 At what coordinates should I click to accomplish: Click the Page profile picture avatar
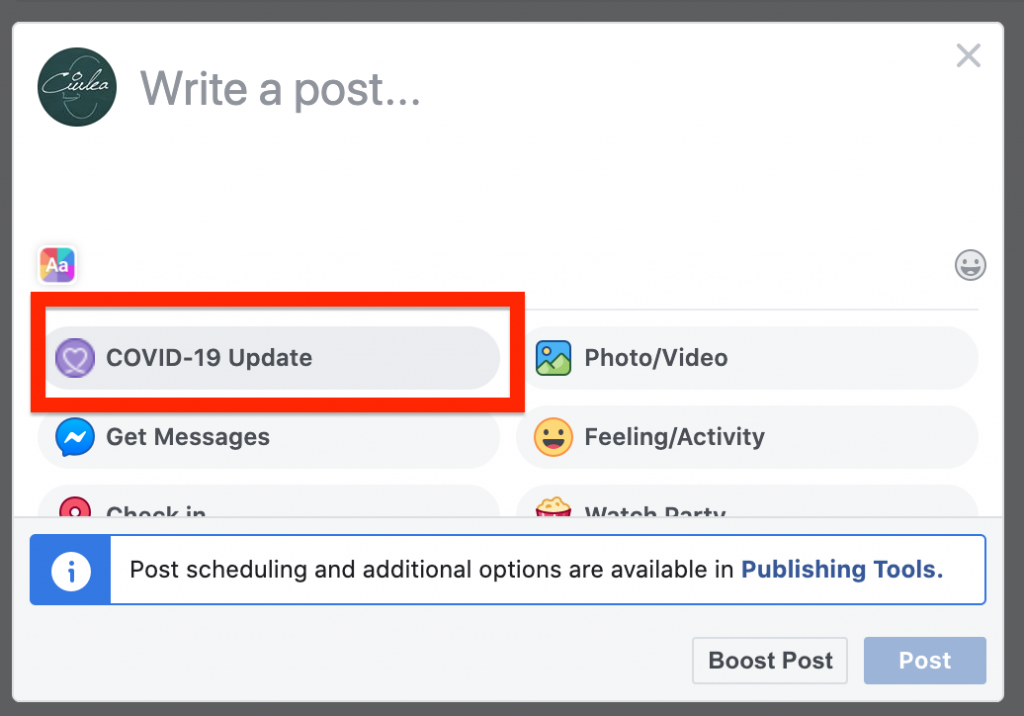pos(77,87)
